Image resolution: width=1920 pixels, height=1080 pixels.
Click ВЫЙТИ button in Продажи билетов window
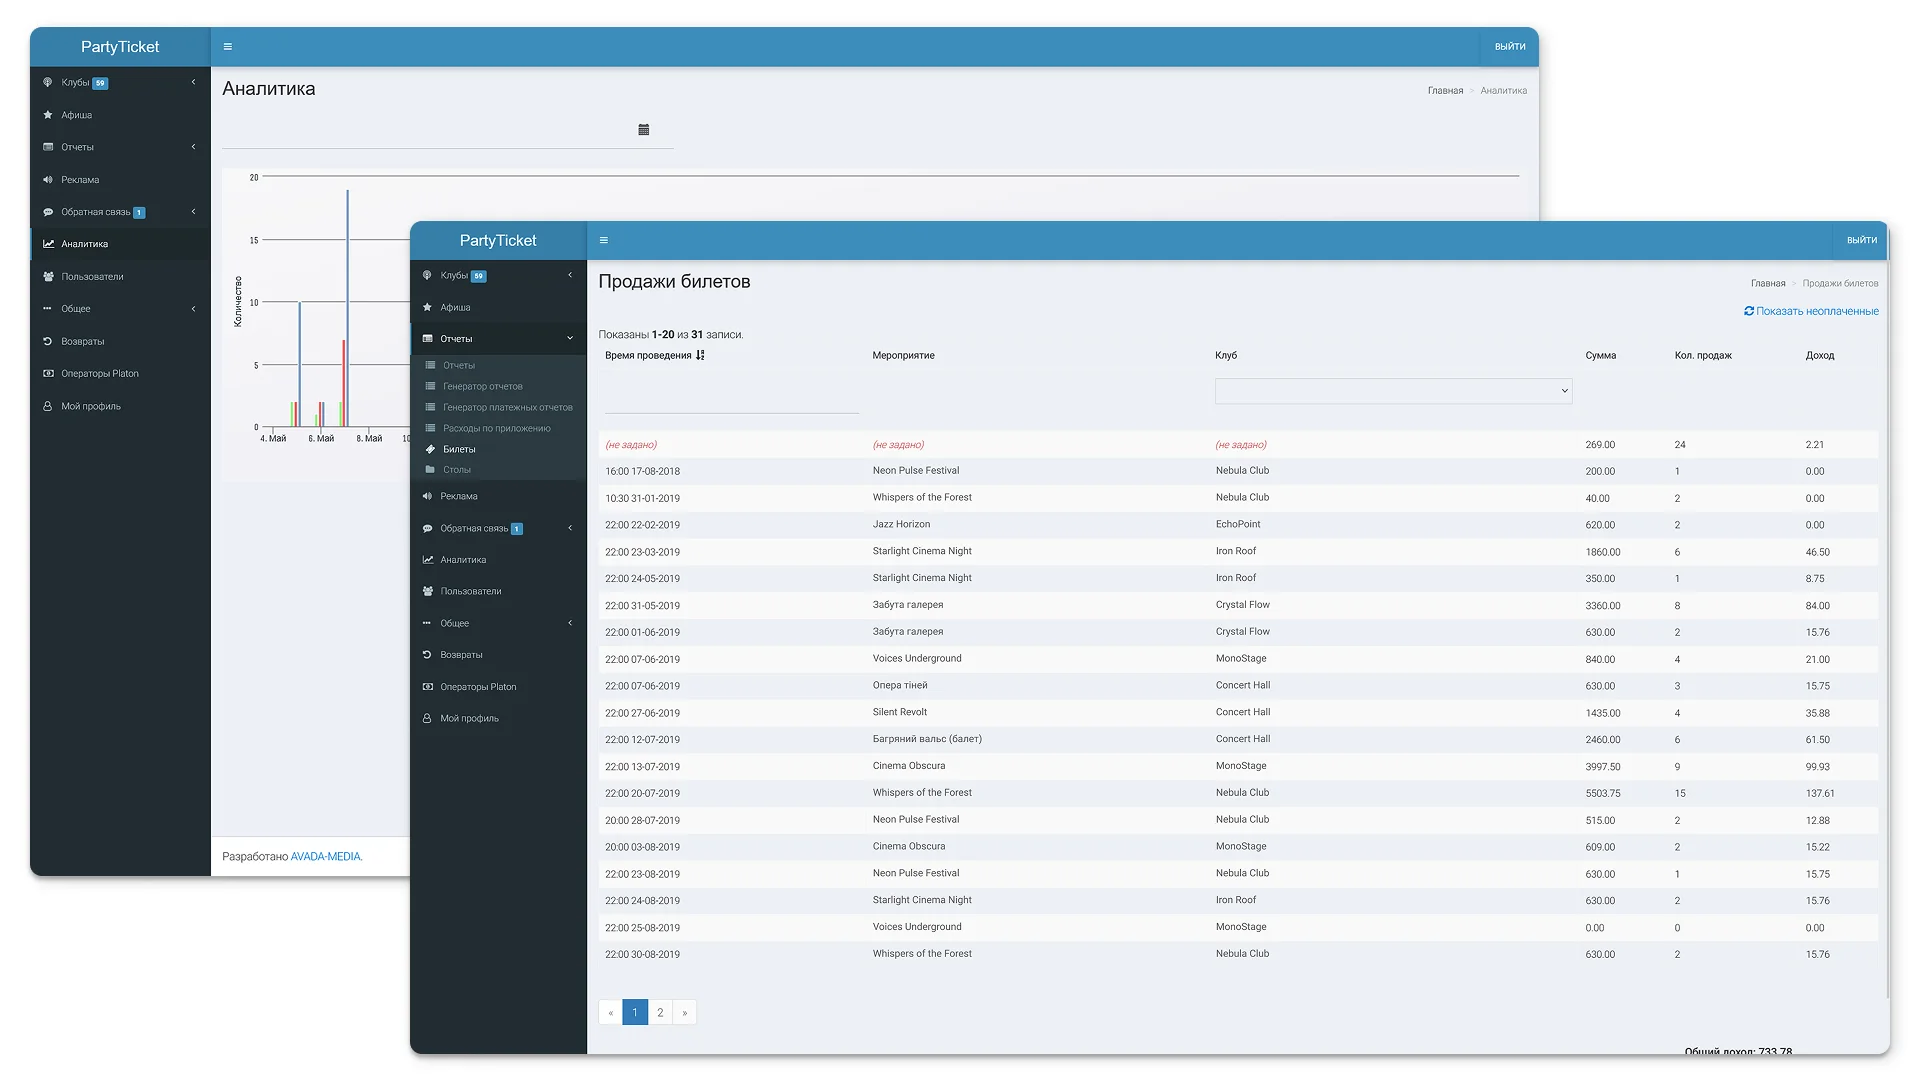tap(1862, 240)
